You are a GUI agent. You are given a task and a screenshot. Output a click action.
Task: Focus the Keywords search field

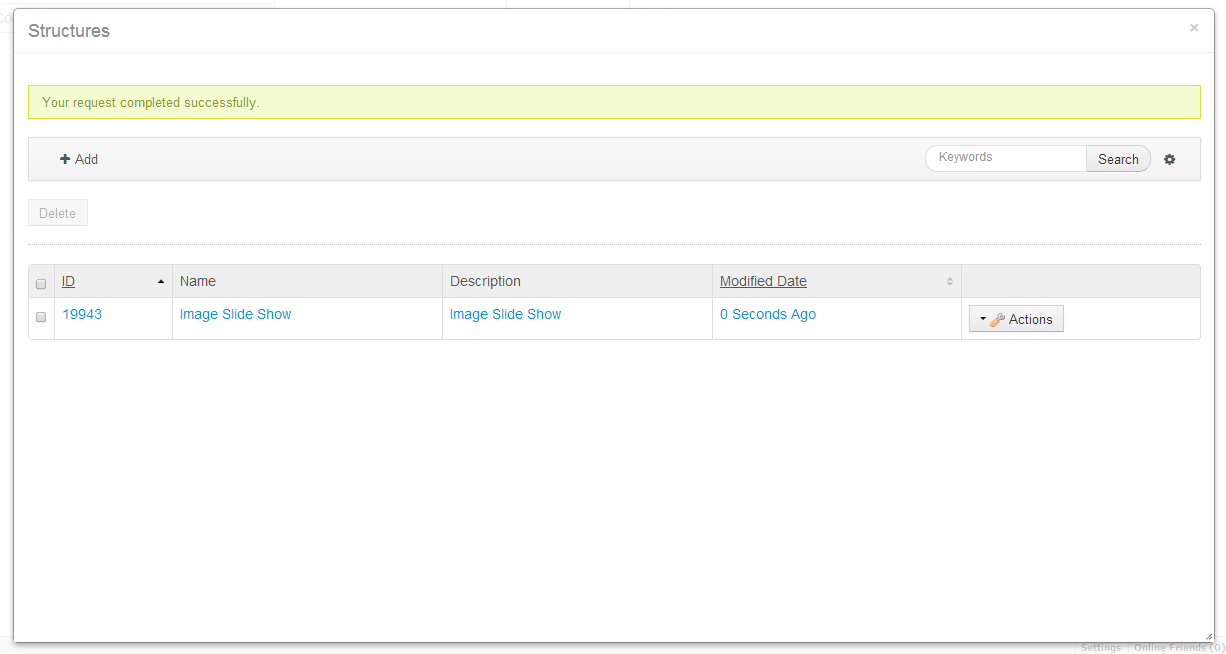click(1006, 158)
